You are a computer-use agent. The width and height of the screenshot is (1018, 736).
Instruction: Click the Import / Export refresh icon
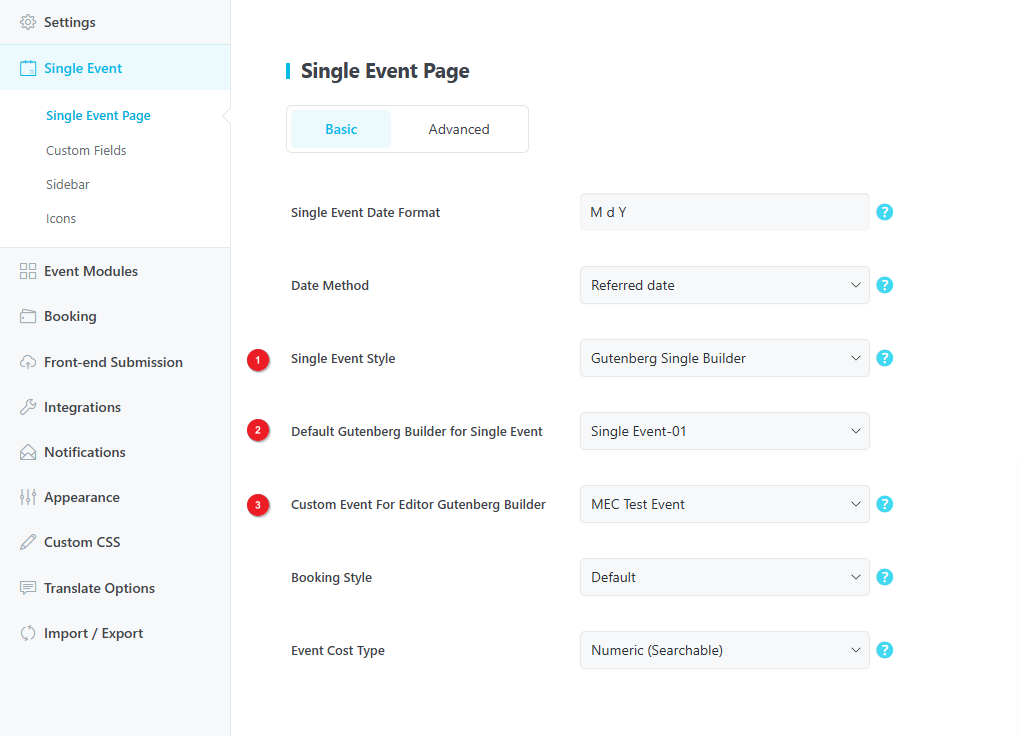[x=25, y=632]
